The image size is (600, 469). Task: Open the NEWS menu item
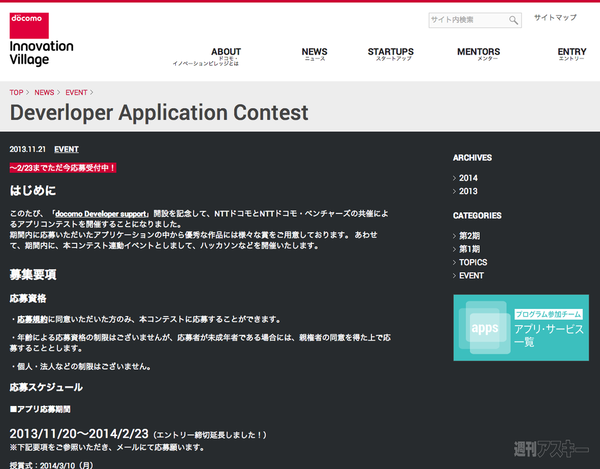pyautogui.click(x=314, y=52)
